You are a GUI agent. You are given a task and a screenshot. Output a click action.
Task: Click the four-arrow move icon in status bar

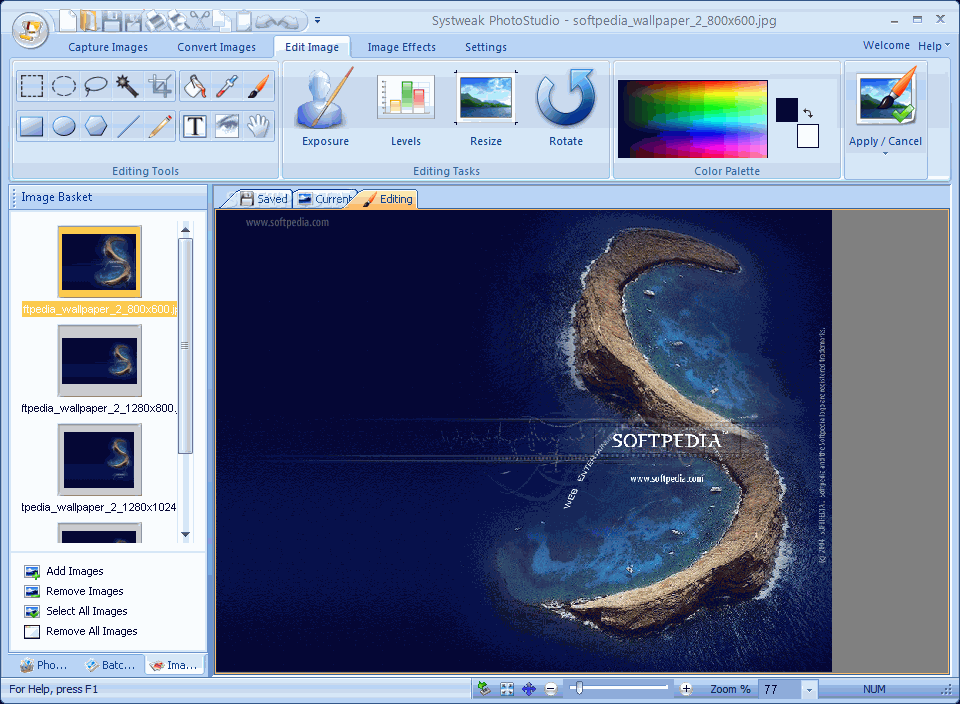[x=529, y=689]
